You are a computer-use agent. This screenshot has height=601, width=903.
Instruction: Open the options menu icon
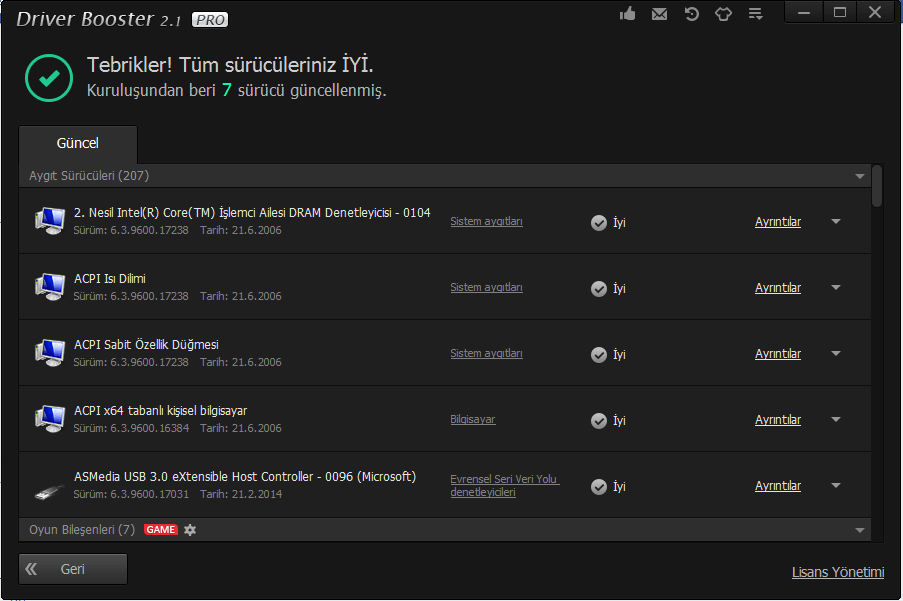pos(756,14)
